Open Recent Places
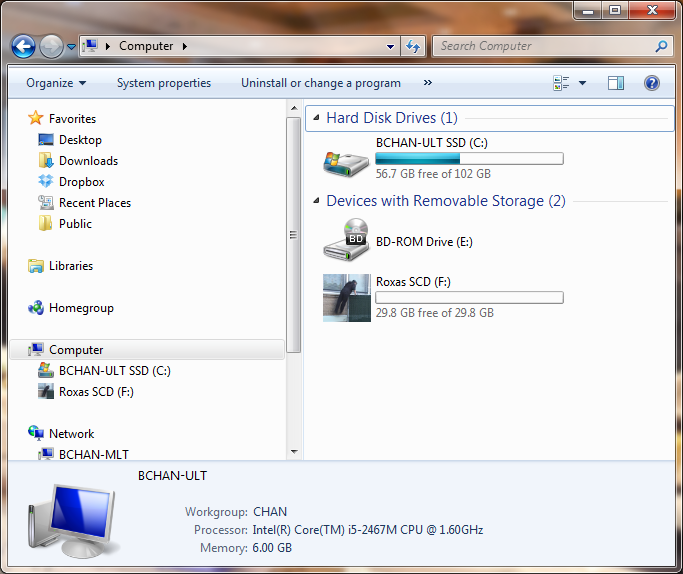The image size is (683, 574). [95, 203]
